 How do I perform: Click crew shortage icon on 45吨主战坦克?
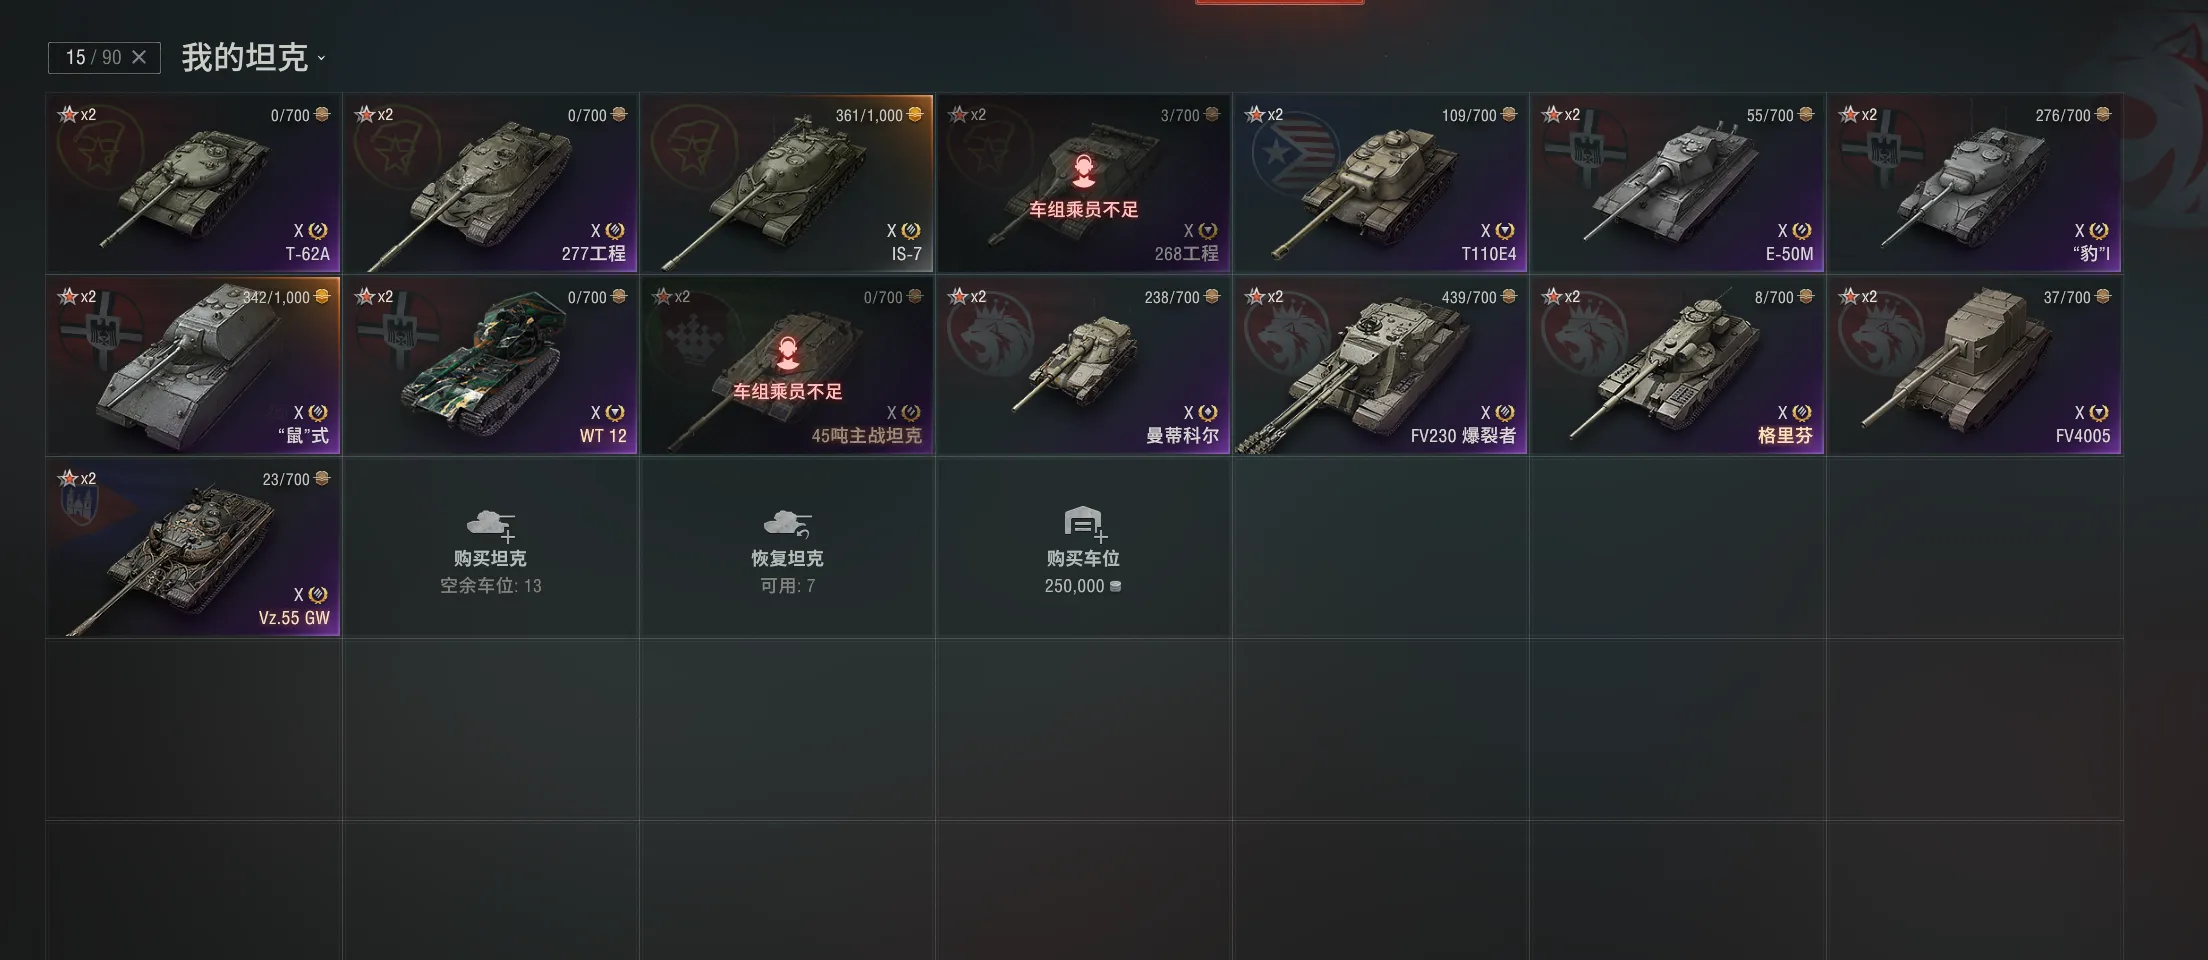coord(787,353)
